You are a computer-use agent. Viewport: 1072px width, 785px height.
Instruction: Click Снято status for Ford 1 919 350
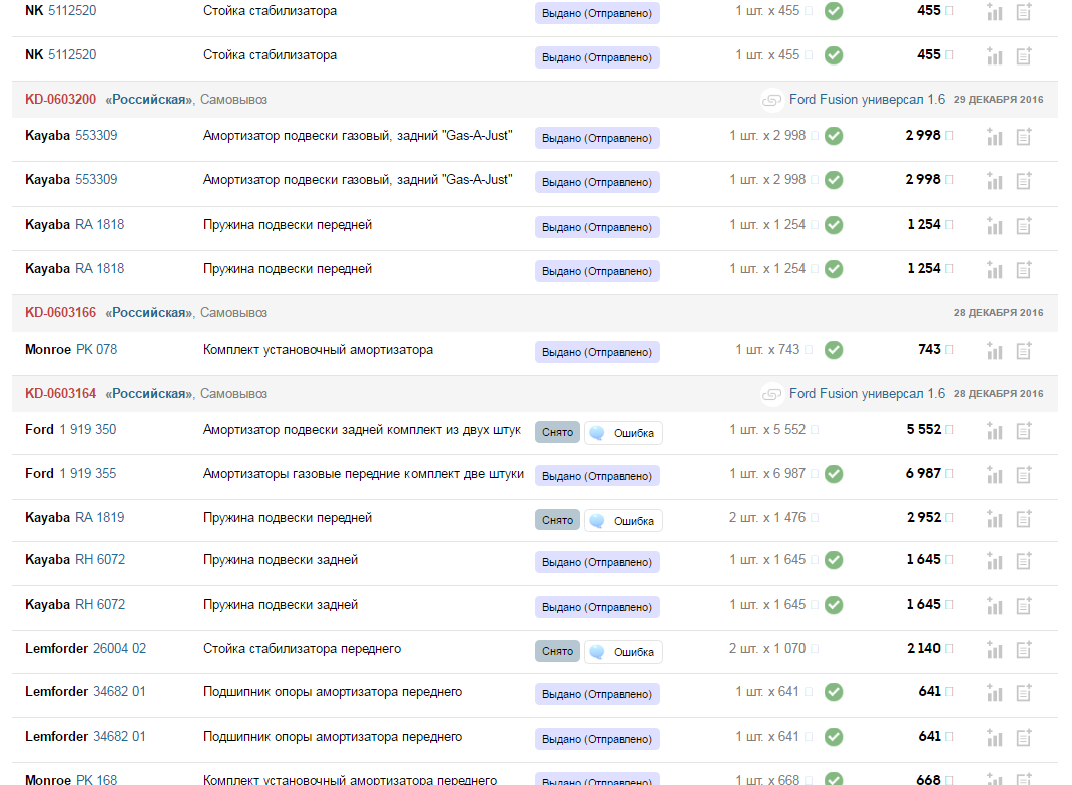pos(557,432)
